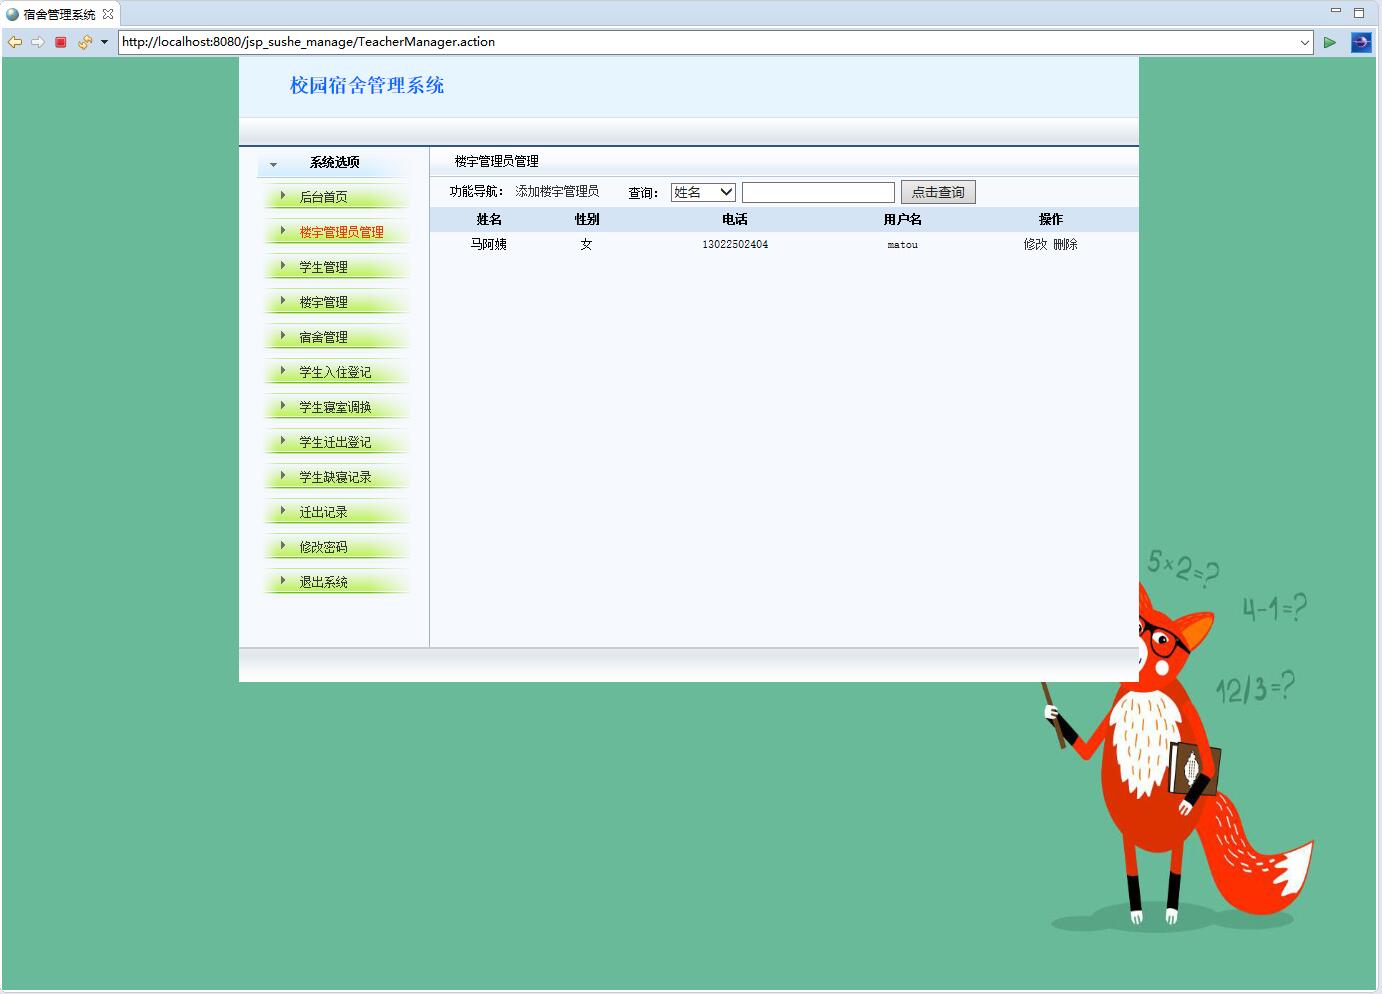
Task: Select 学生管理 from the sidebar menu
Action: click(x=324, y=267)
